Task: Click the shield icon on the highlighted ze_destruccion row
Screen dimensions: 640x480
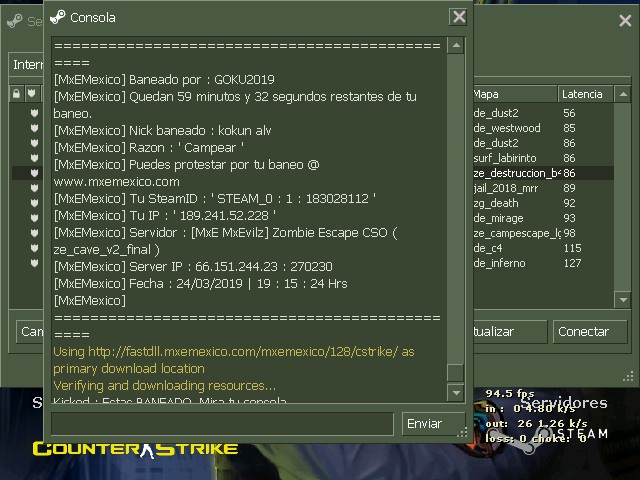Action: (34, 173)
